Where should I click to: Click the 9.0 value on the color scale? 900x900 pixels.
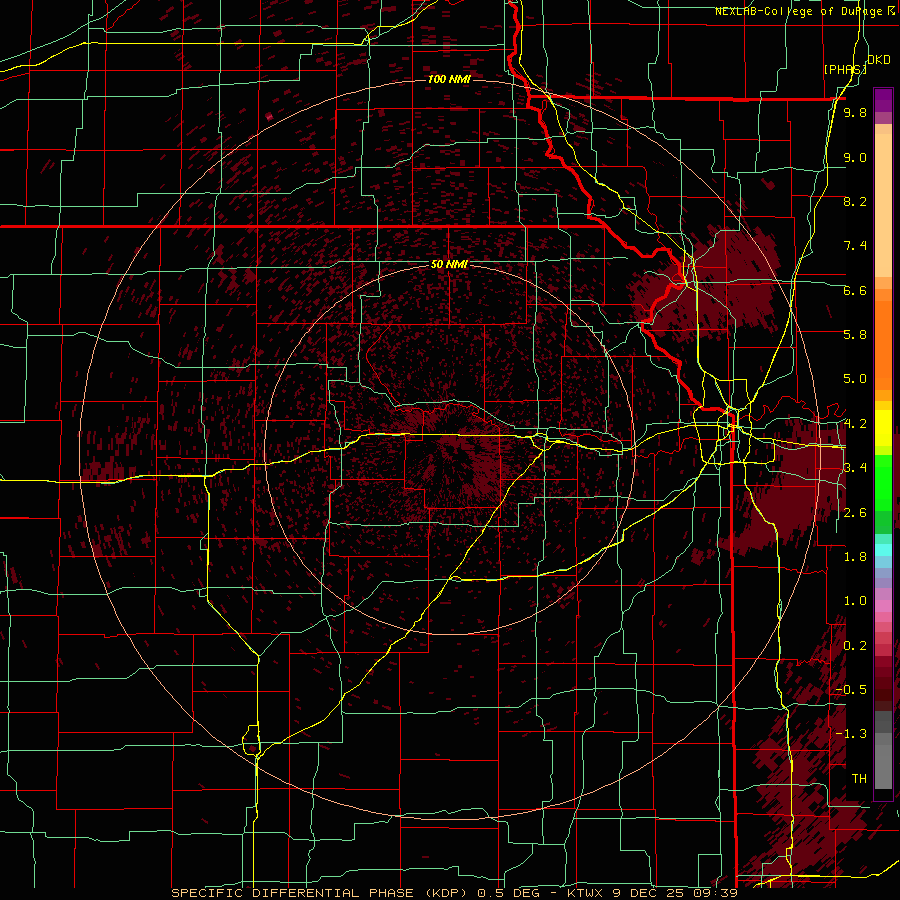[855, 157]
